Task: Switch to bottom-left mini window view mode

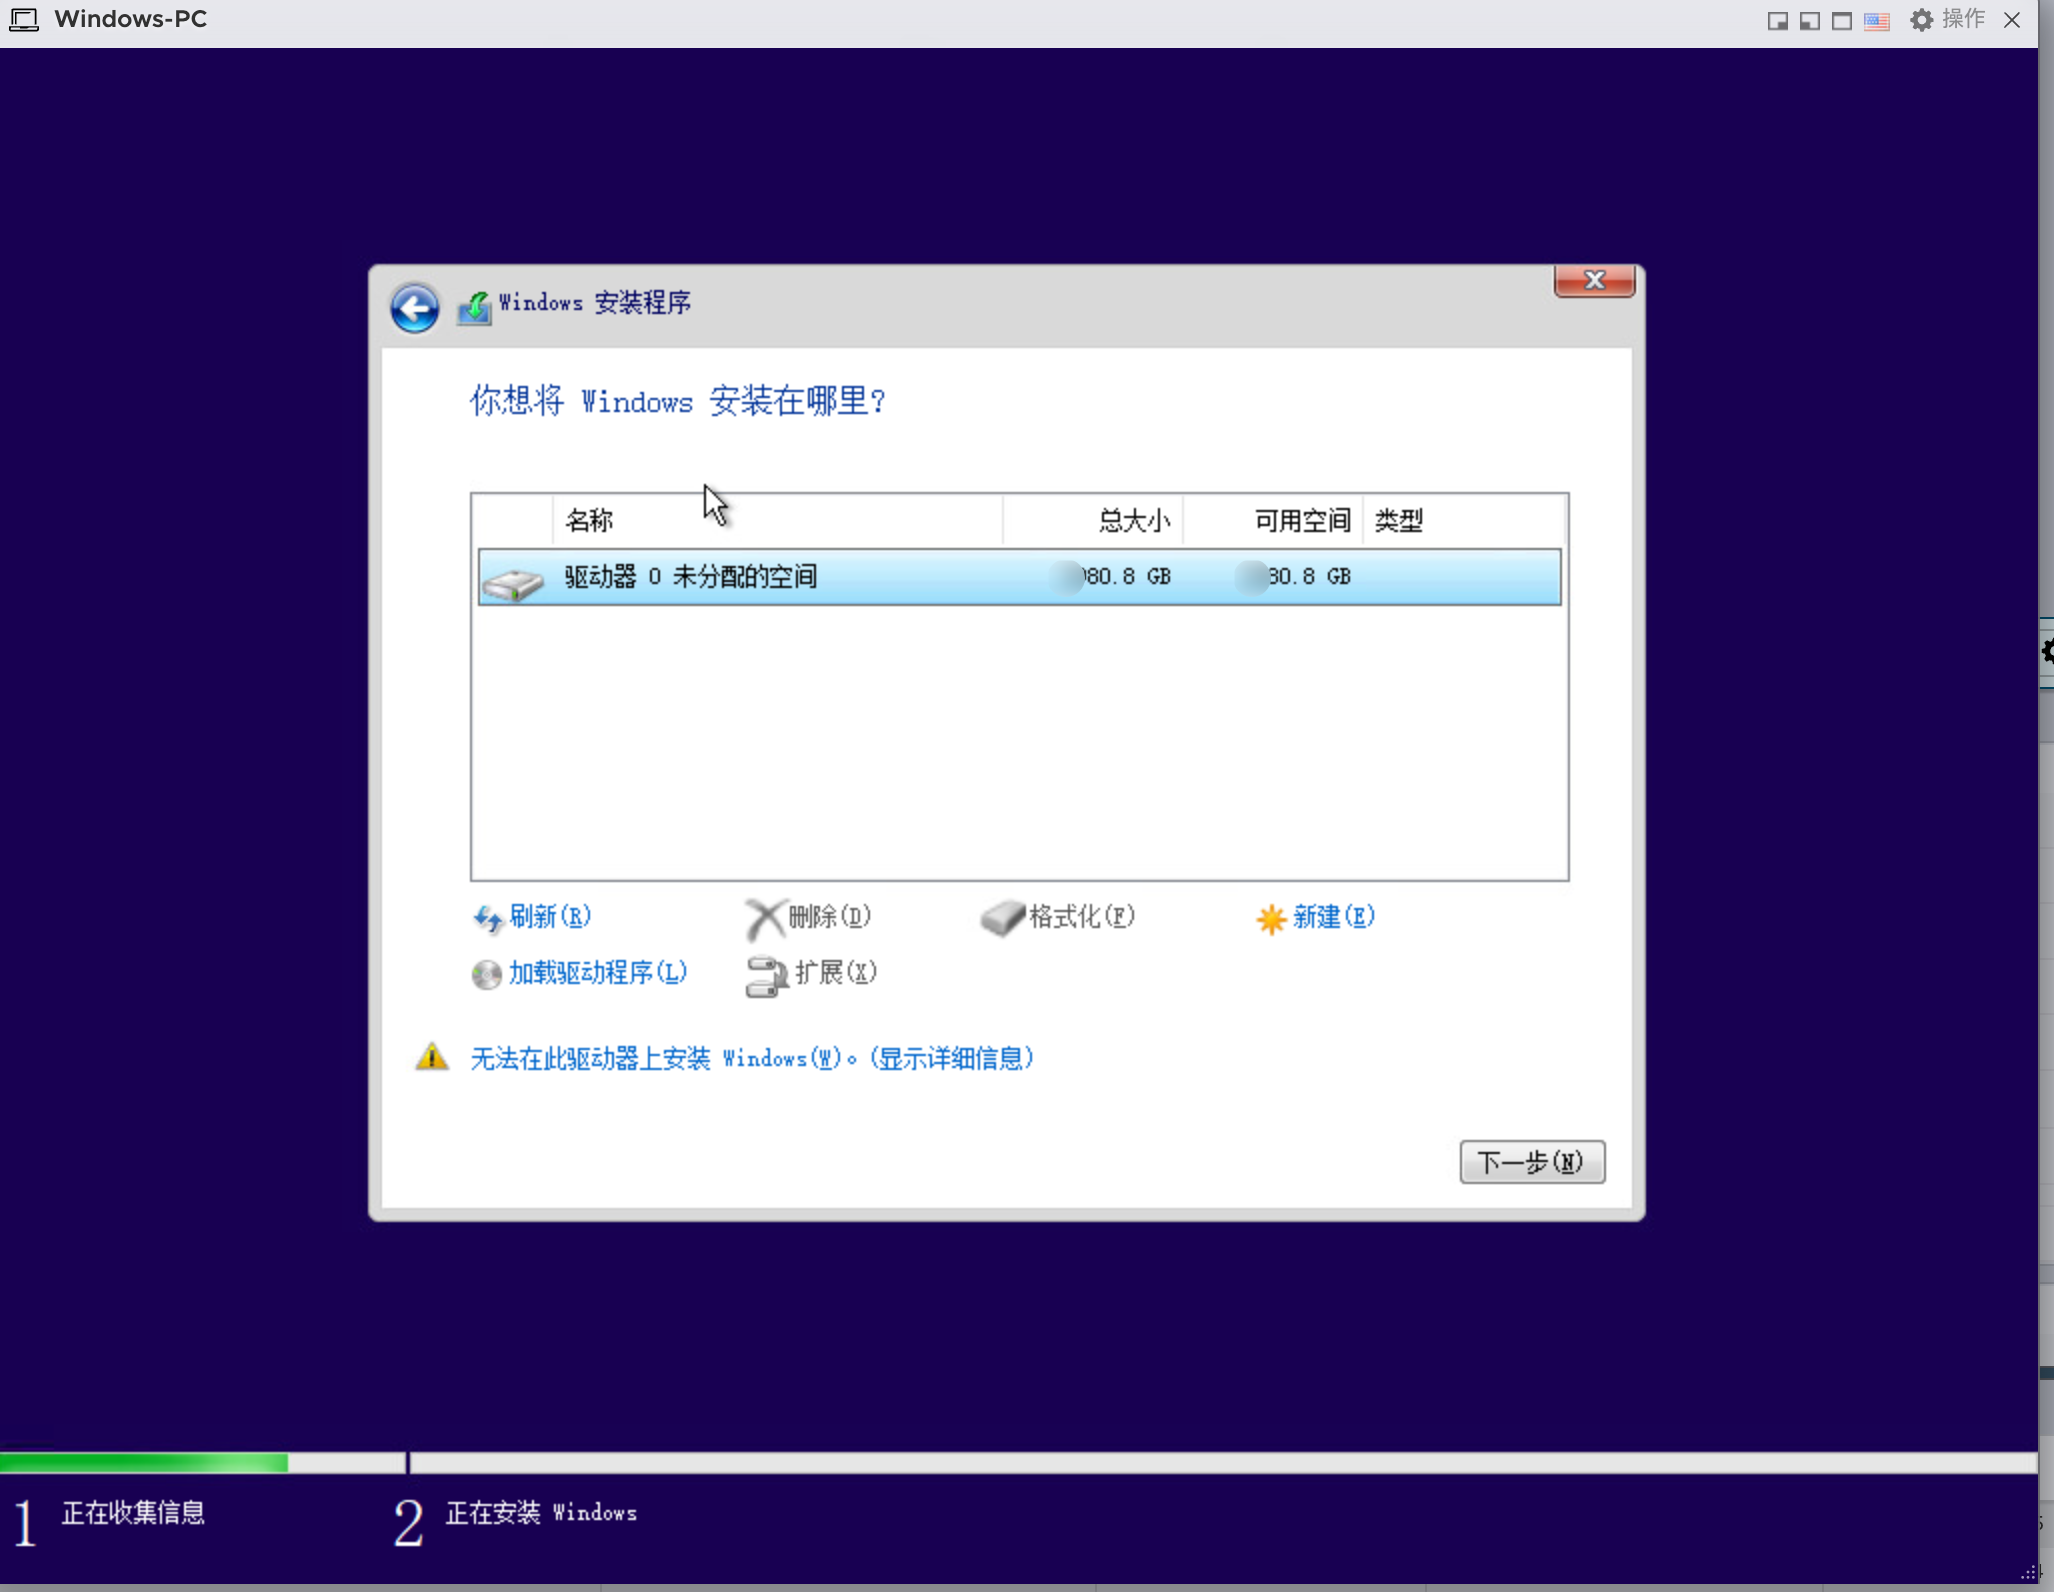Action: (x=1809, y=21)
